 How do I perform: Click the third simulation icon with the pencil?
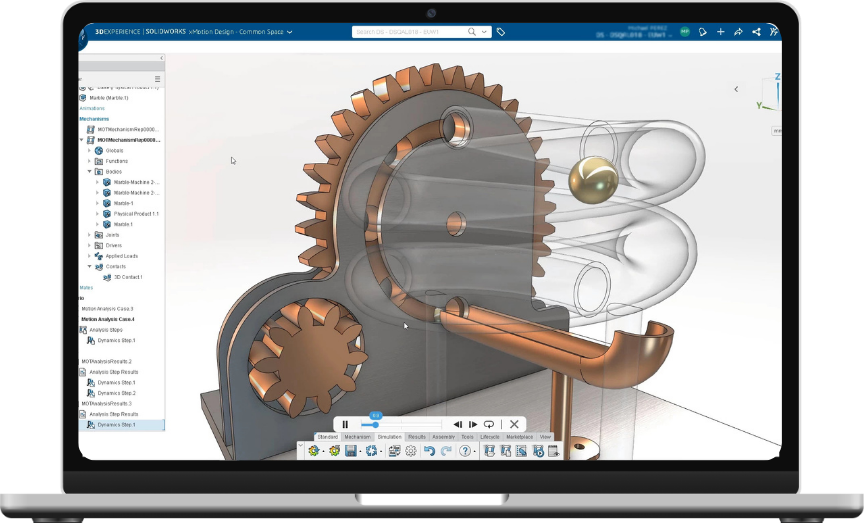[x=521, y=450]
